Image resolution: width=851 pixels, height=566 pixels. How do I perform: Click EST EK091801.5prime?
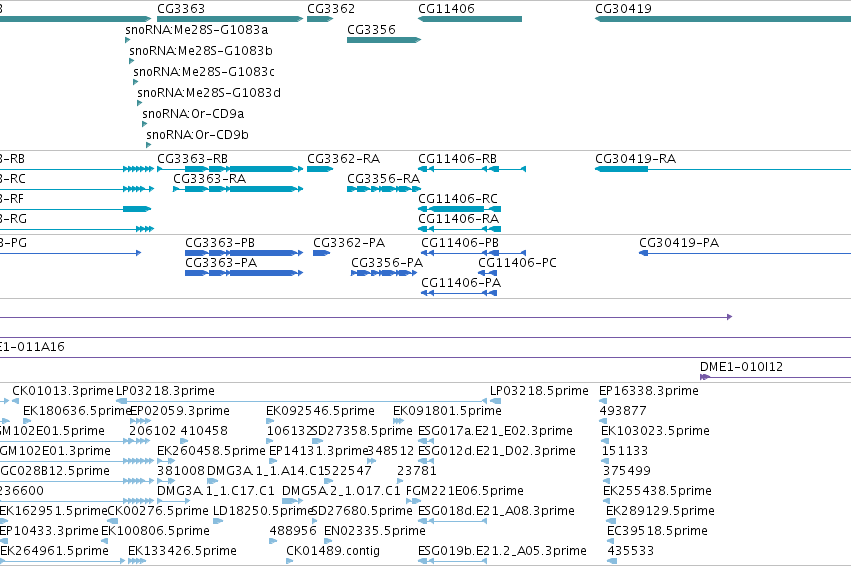(447, 411)
